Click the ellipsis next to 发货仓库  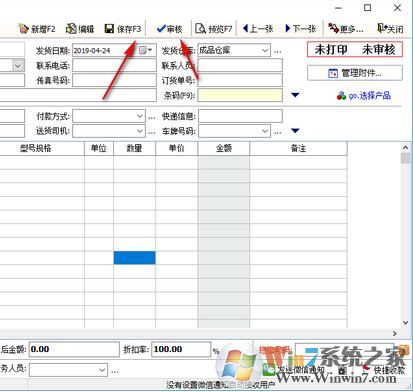277,51
